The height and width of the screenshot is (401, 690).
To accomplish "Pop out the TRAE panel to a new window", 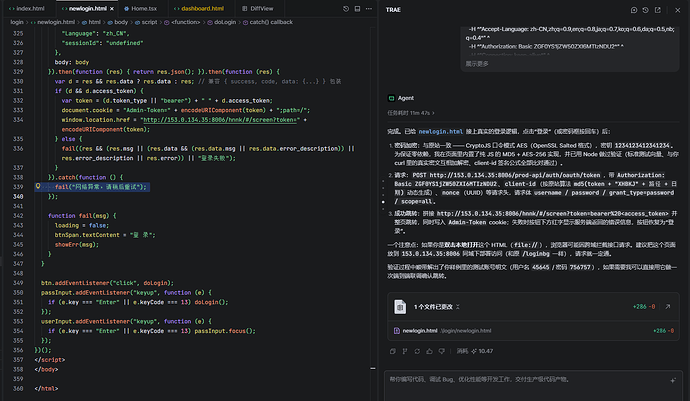I will coord(657,10).
